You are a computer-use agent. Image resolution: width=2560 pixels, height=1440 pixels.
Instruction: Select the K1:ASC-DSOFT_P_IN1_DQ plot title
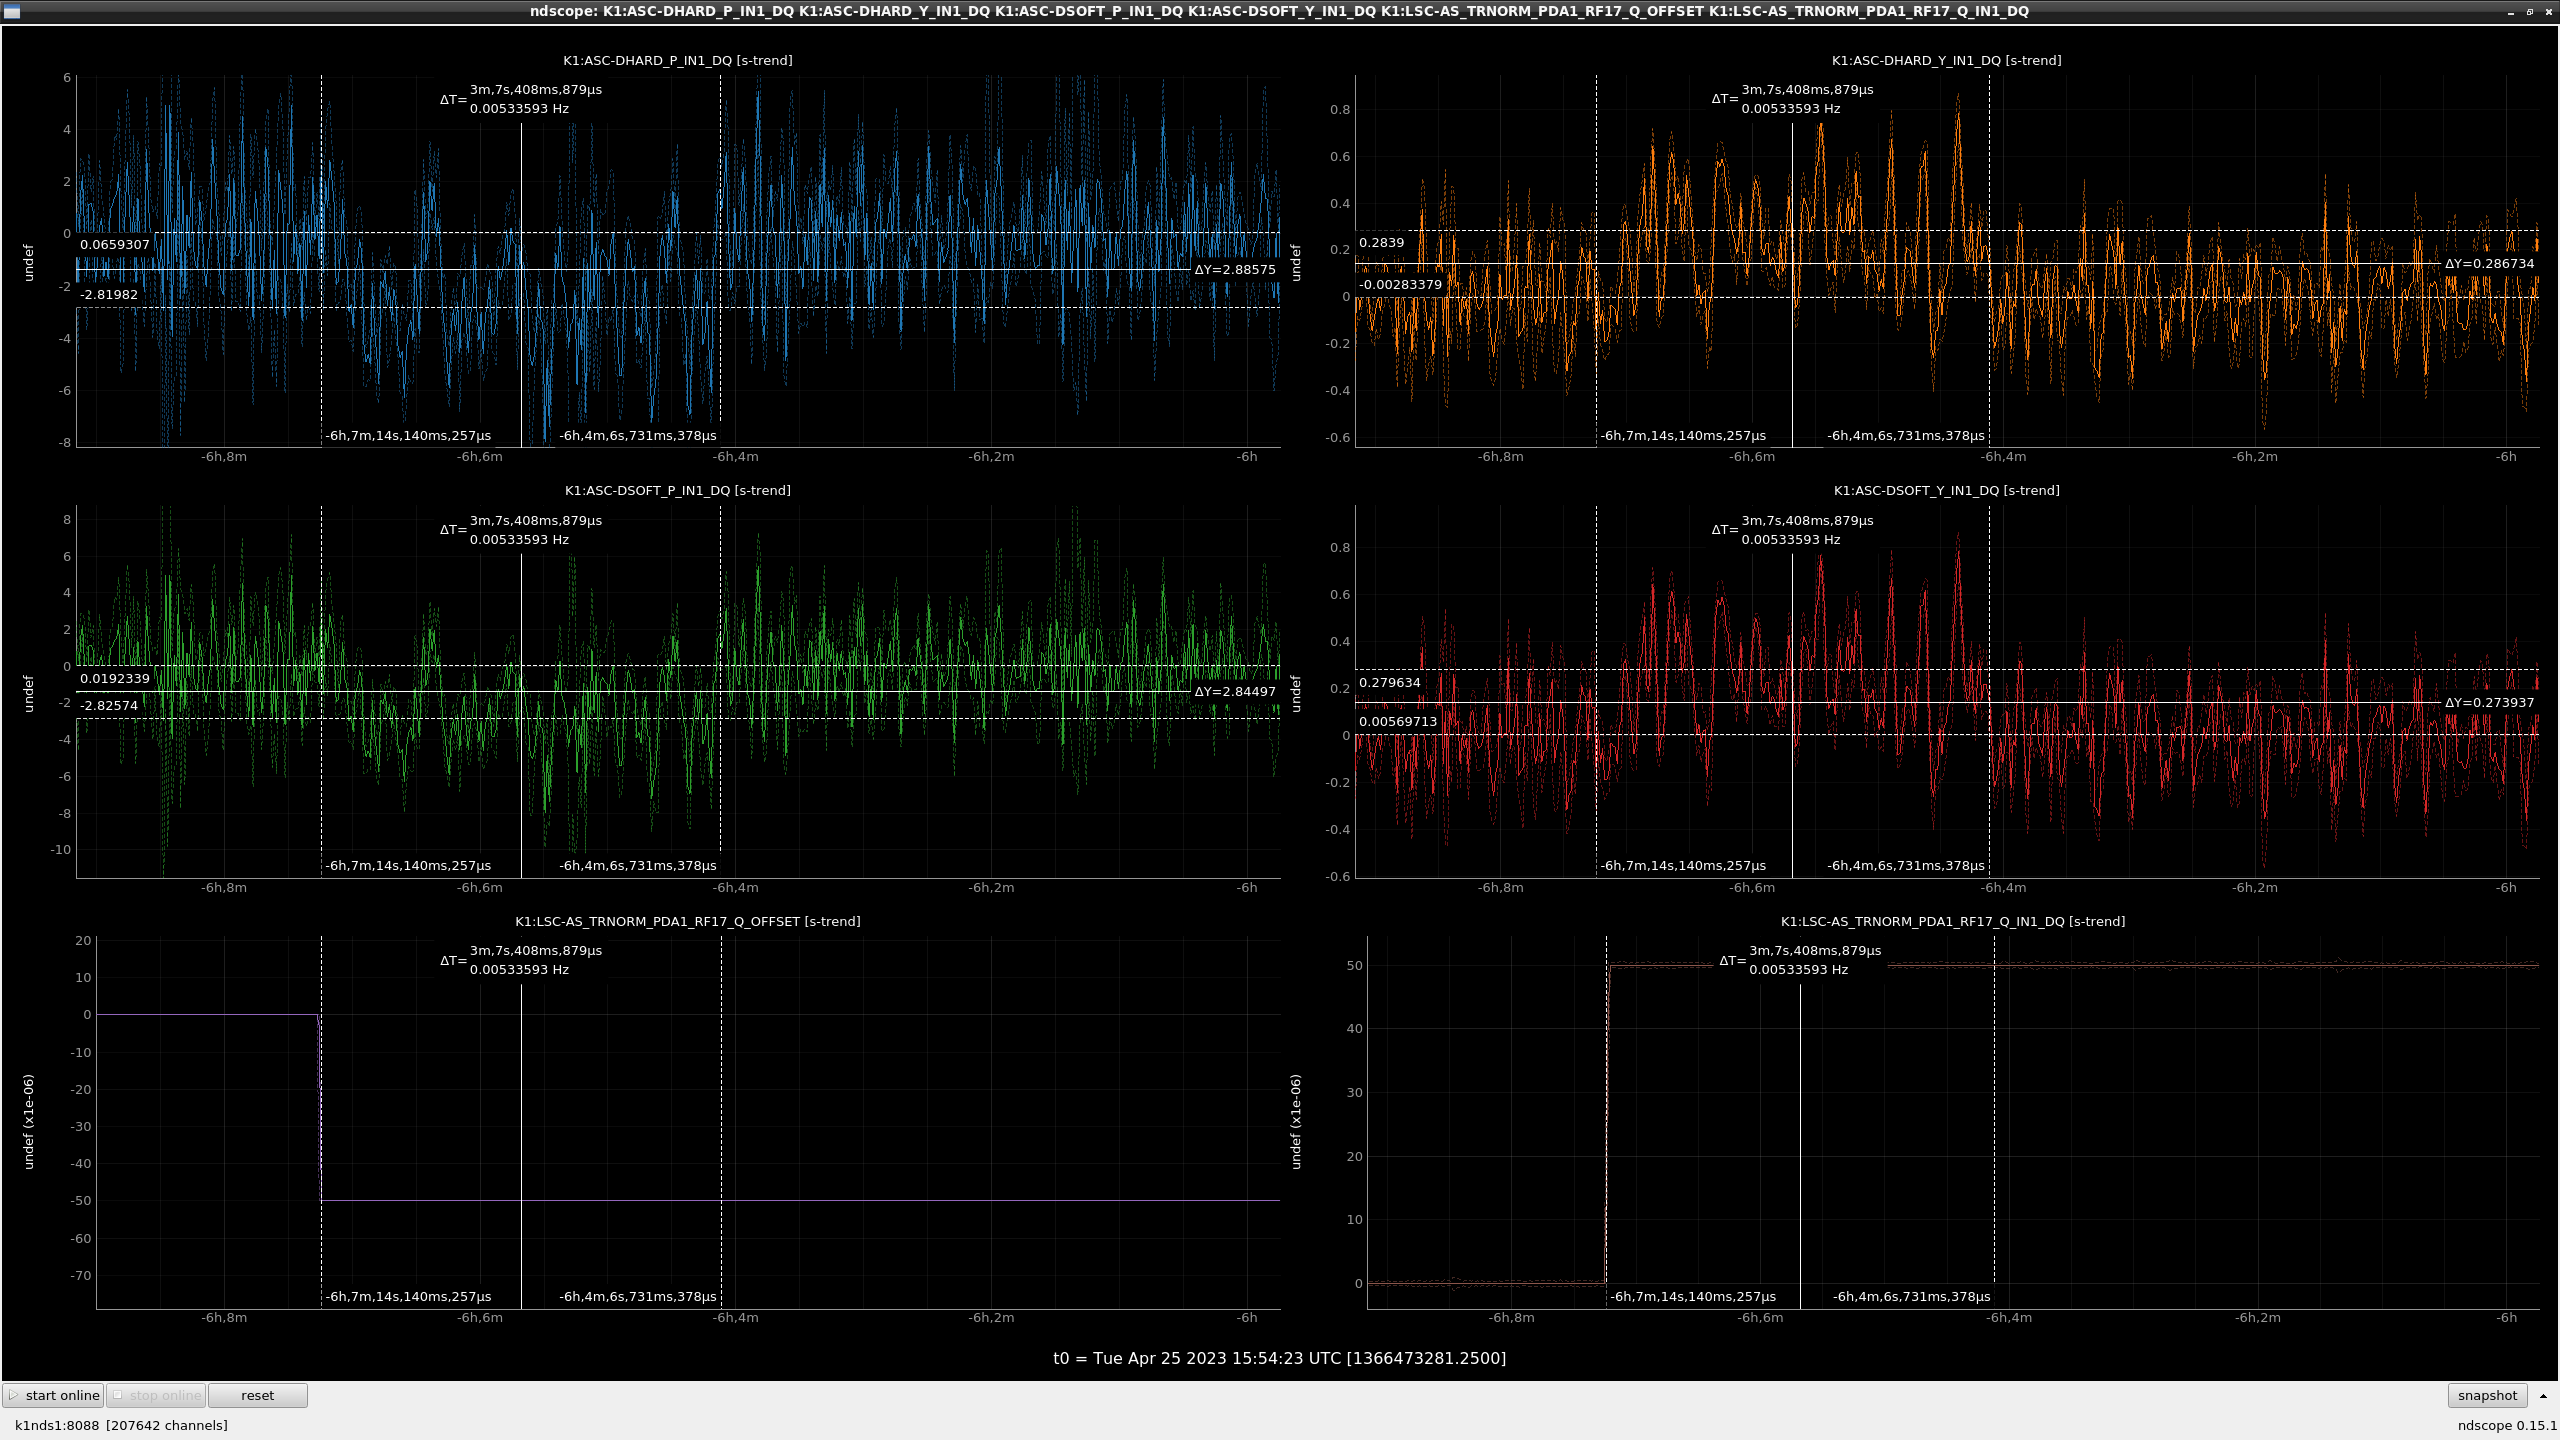[678, 490]
